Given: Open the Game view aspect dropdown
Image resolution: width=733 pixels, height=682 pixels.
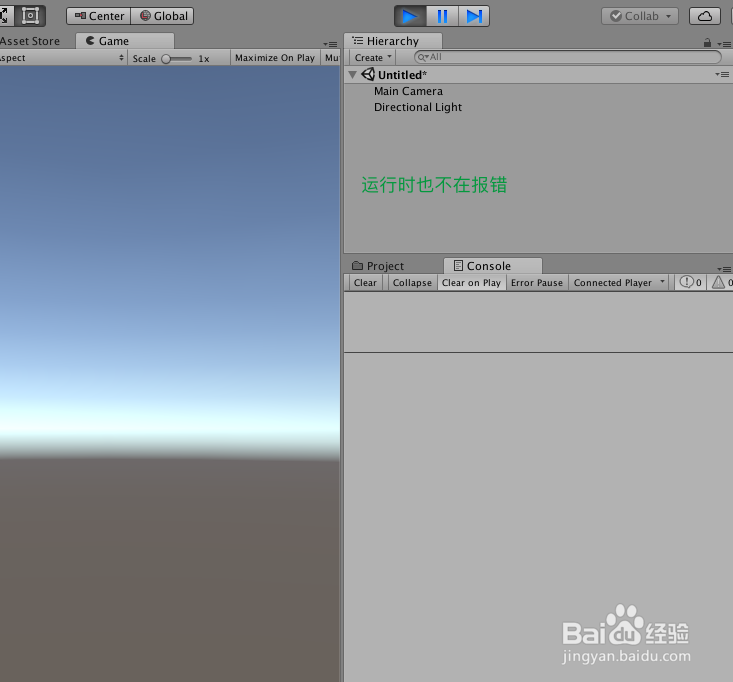Looking at the screenshot, I should coord(63,58).
